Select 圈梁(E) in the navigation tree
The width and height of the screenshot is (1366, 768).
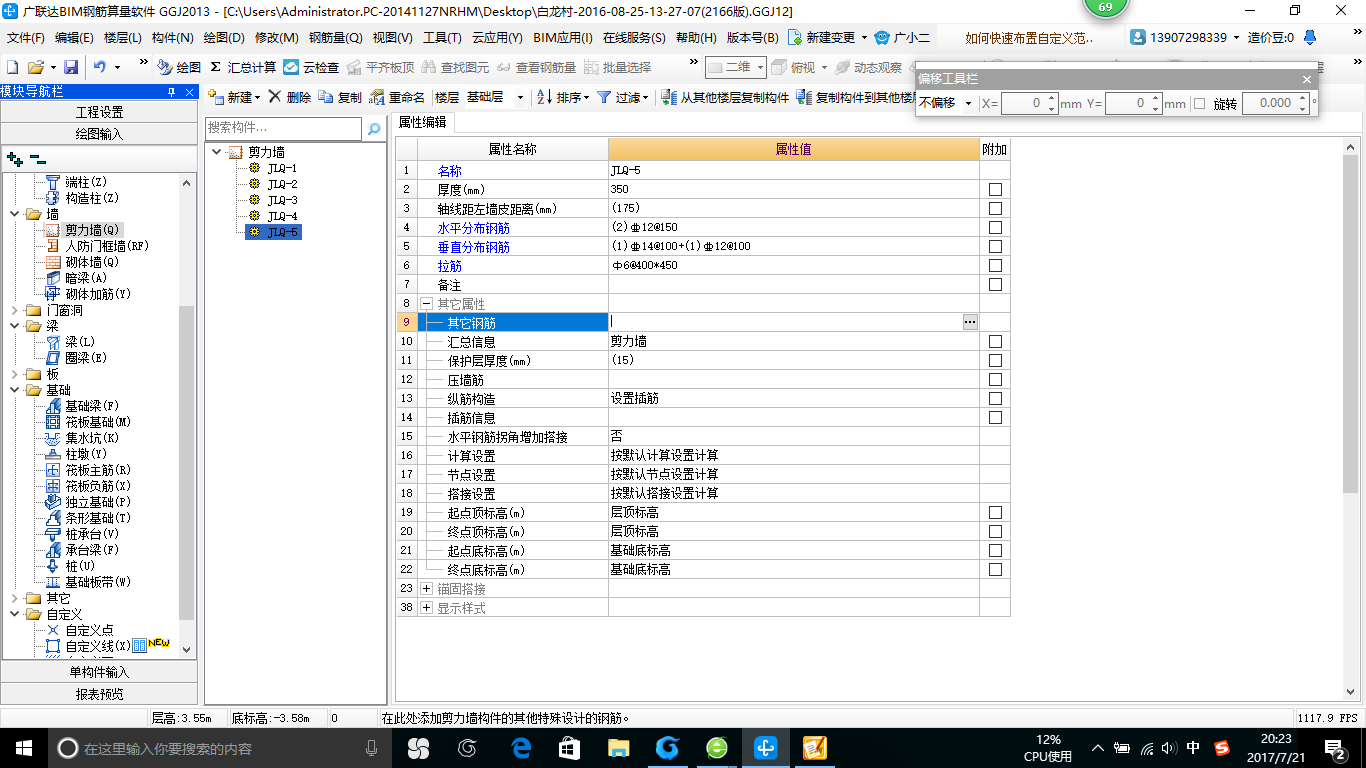[86, 358]
